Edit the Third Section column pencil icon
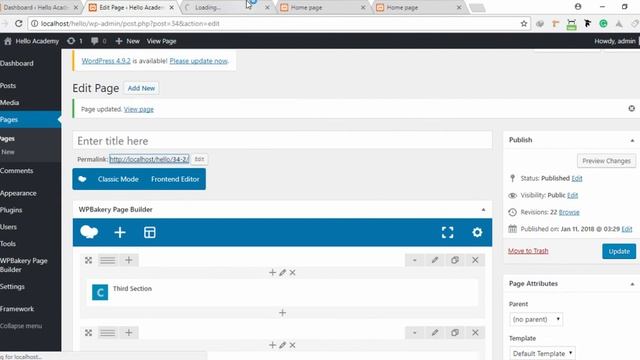Screen dimensions: 640x360 coord(282,272)
